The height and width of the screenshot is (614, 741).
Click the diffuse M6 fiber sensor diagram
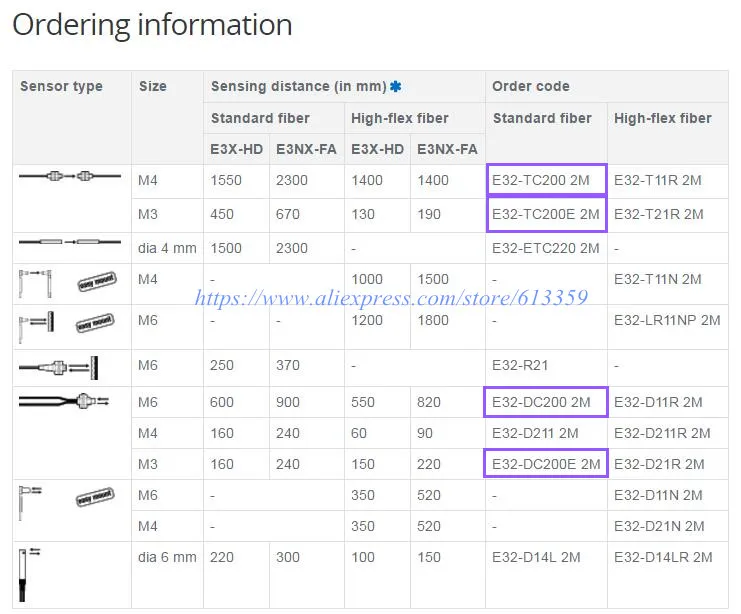point(64,401)
